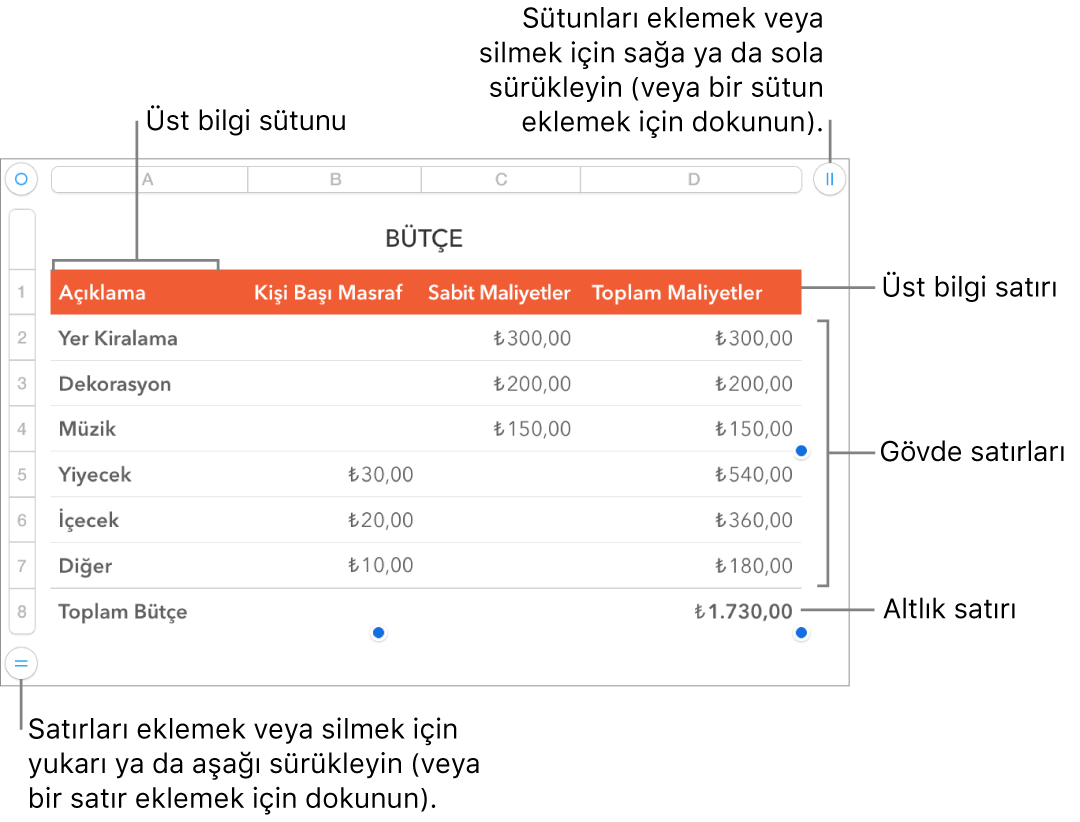Select the Açıklama header cell
Screen dimensions: 1080x822
tap(104, 292)
